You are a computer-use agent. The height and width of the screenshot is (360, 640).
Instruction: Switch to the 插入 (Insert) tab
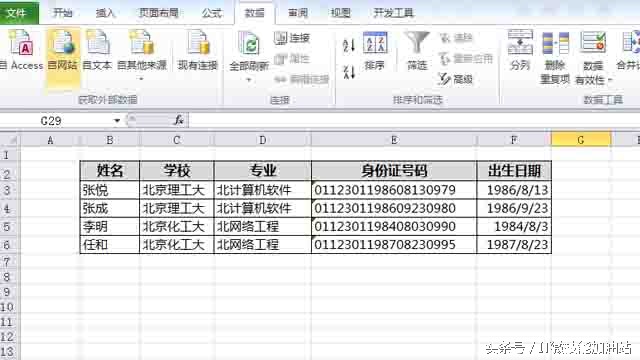point(105,13)
